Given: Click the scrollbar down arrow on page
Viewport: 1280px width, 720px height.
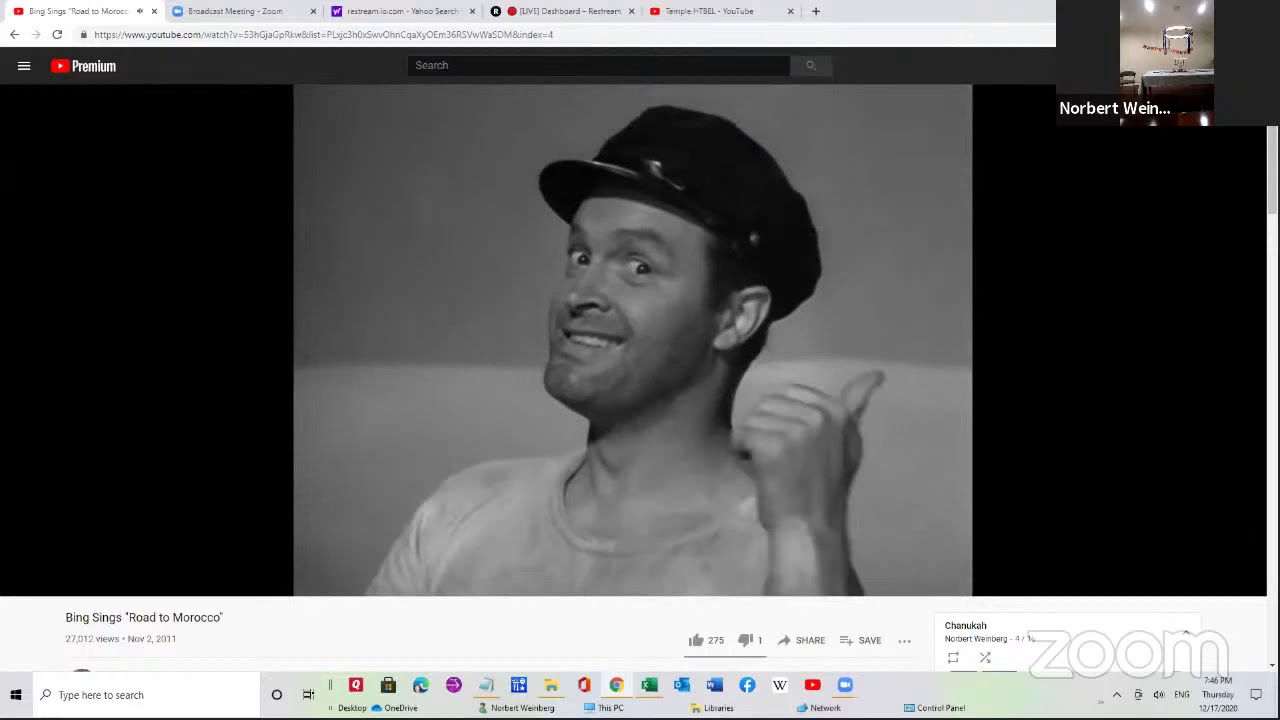Looking at the screenshot, I should (1272, 664).
